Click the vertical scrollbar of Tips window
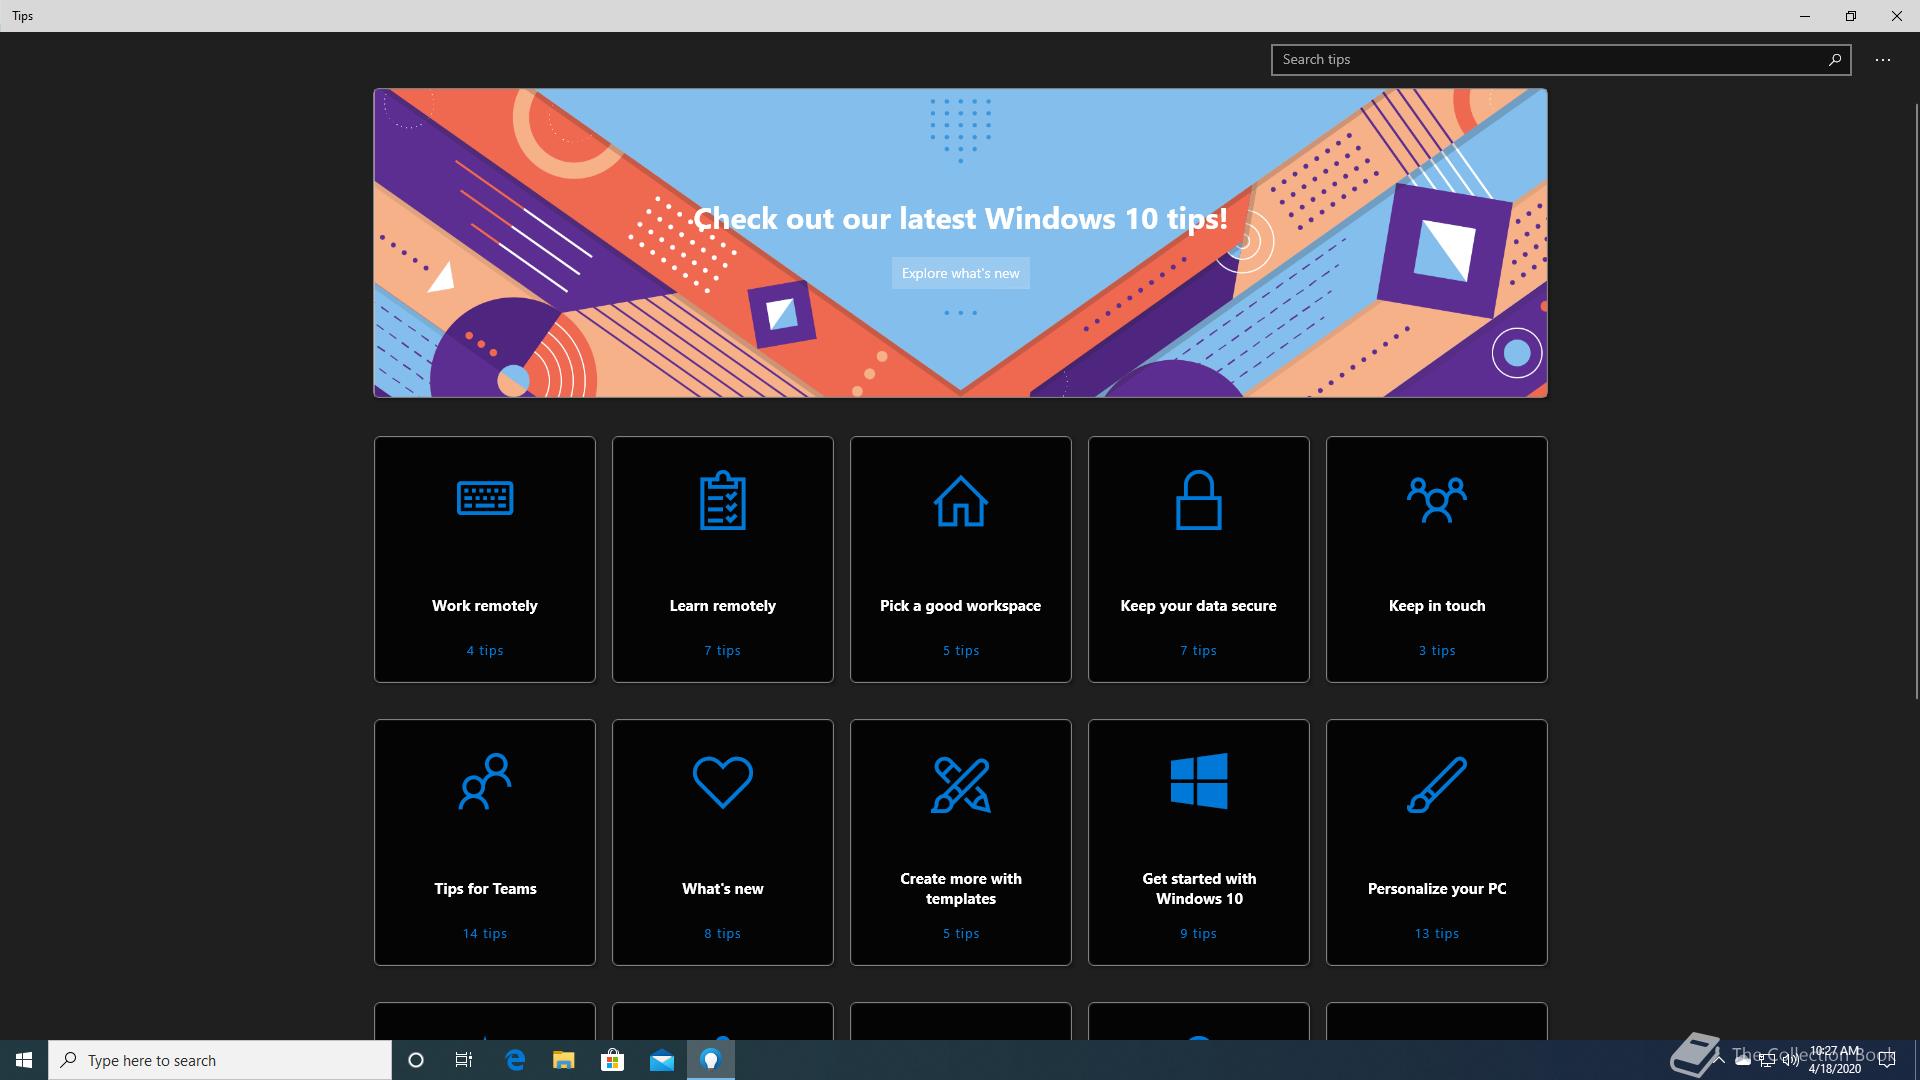Viewport: 1920px width, 1080px height. click(x=1916, y=400)
